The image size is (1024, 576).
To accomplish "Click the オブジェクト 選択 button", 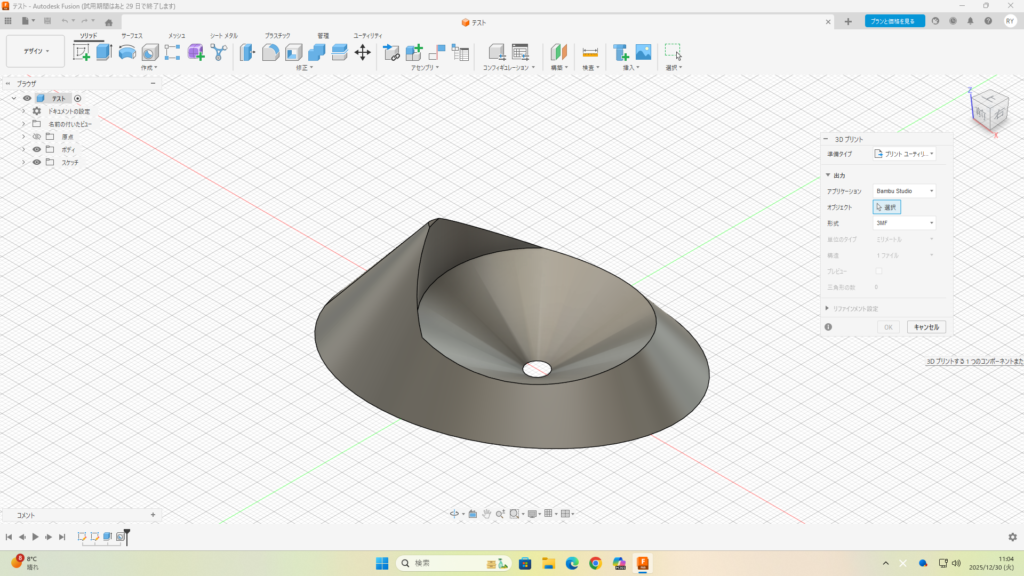I will tap(887, 207).
